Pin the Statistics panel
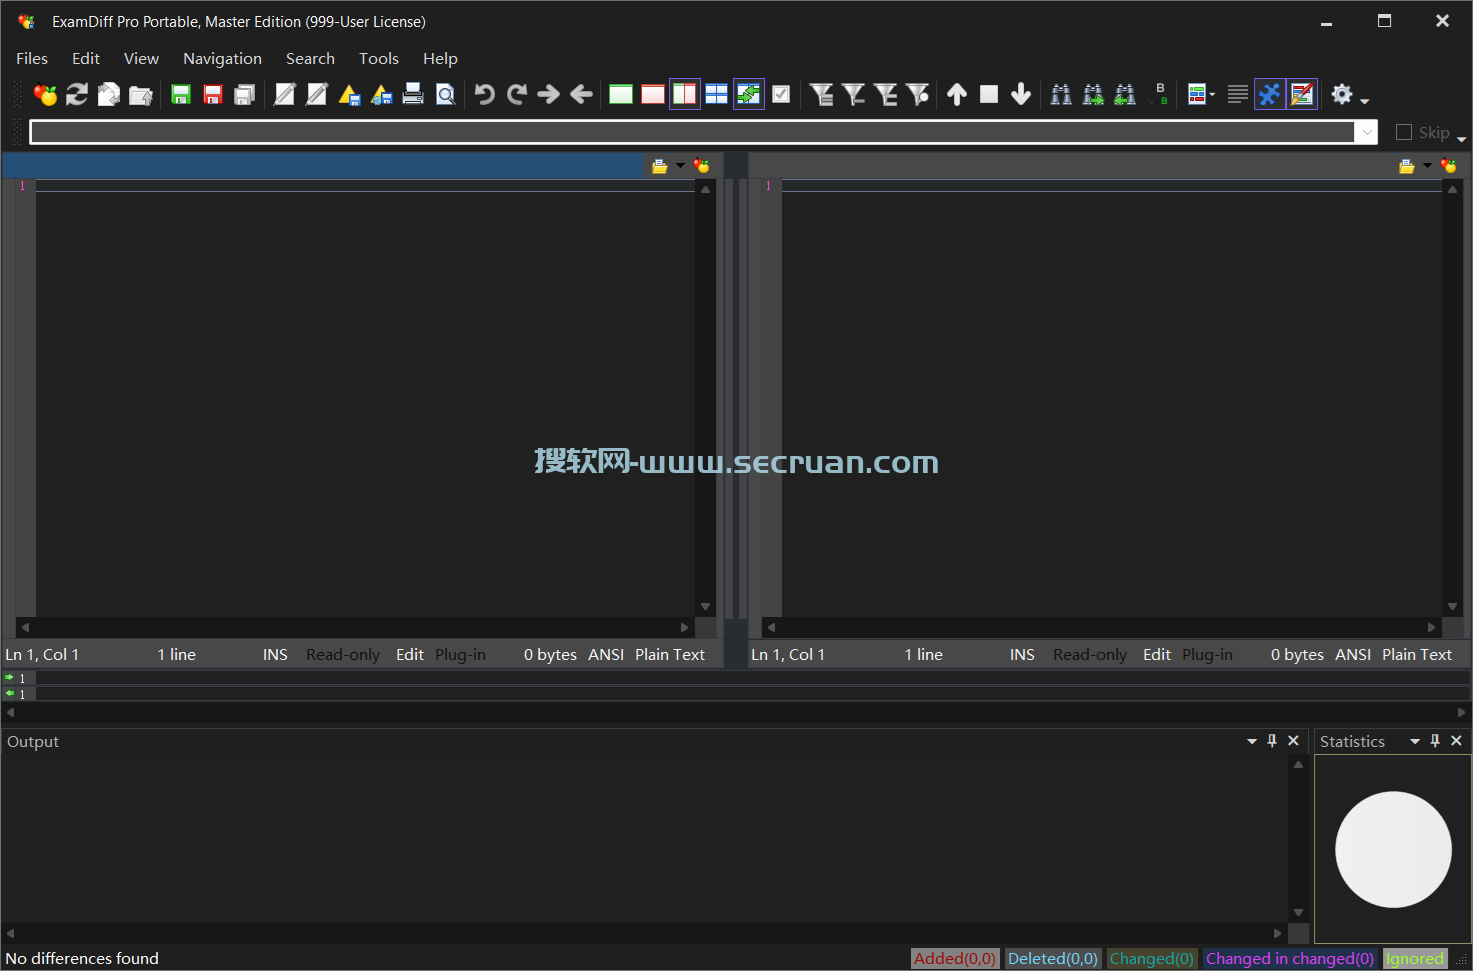Viewport: 1473px width, 971px height. 1435,741
